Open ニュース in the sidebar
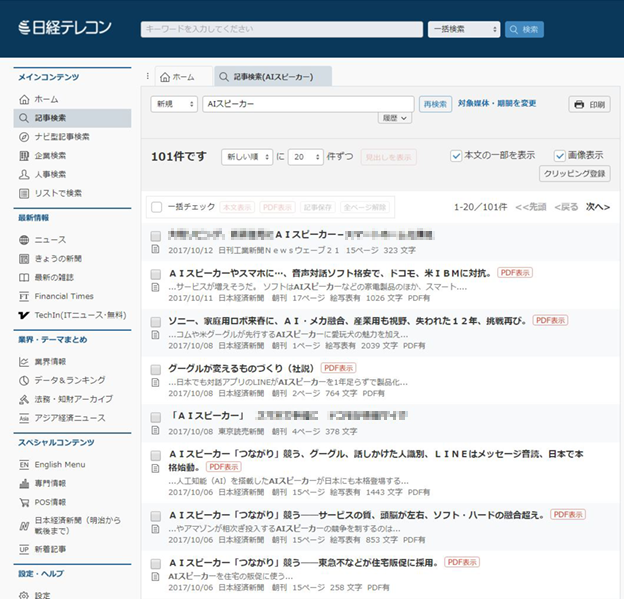The height and width of the screenshot is (599, 624). (50, 240)
